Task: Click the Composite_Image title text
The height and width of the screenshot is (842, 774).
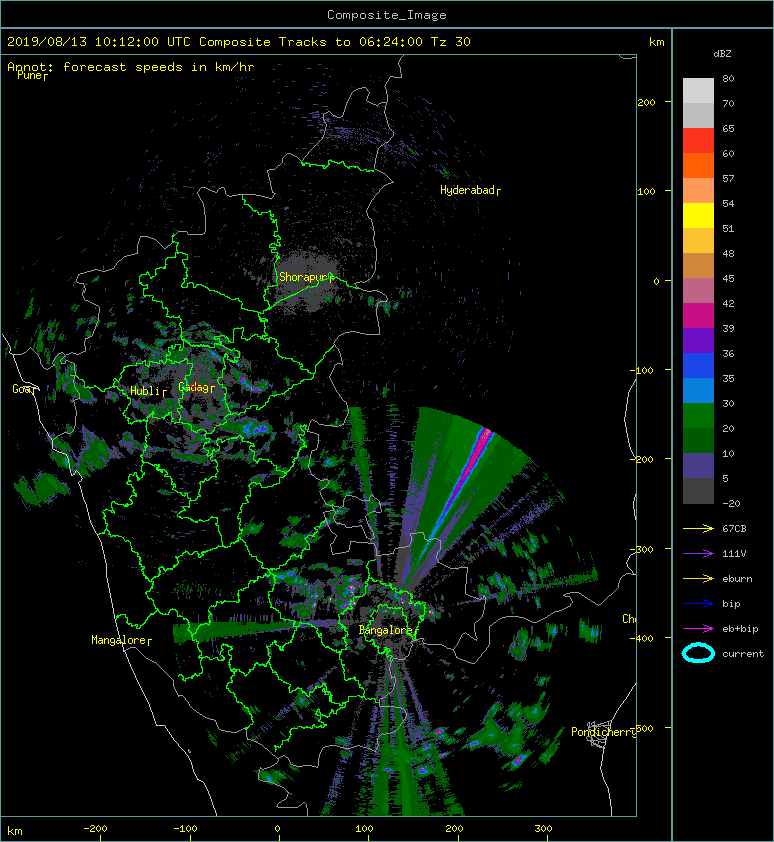Action: [x=387, y=15]
